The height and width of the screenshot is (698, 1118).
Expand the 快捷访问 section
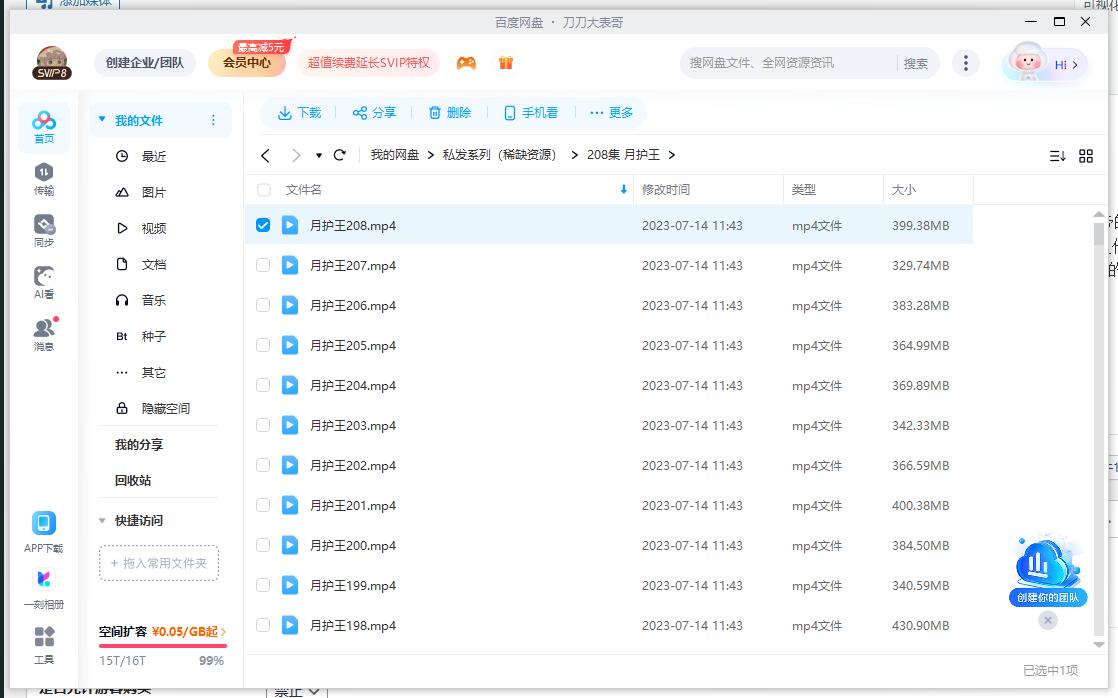(102, 521)
